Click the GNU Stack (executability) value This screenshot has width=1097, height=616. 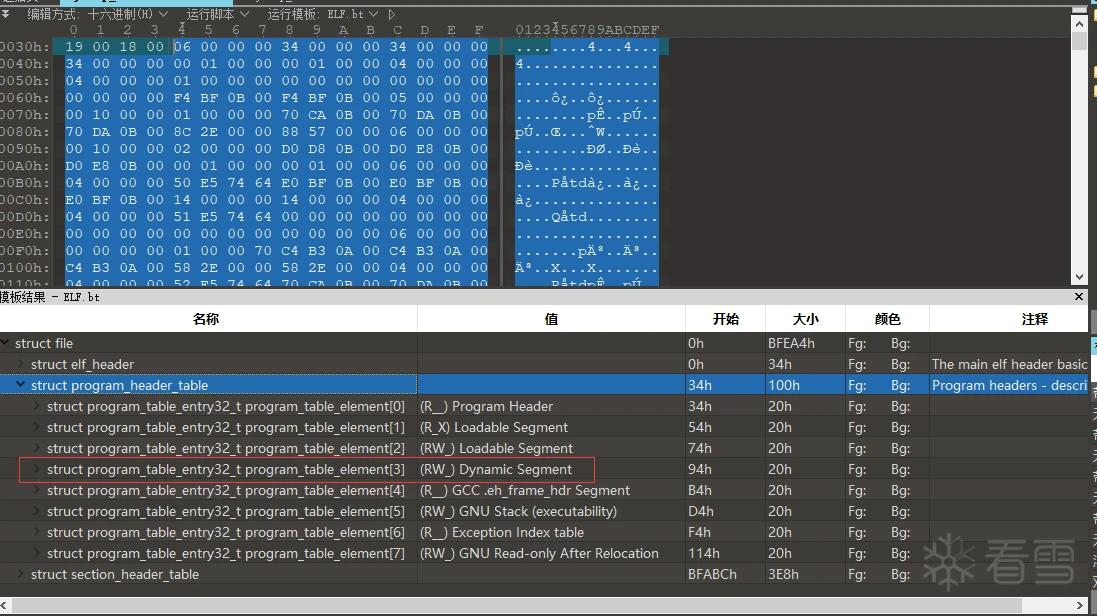[518, 511]
